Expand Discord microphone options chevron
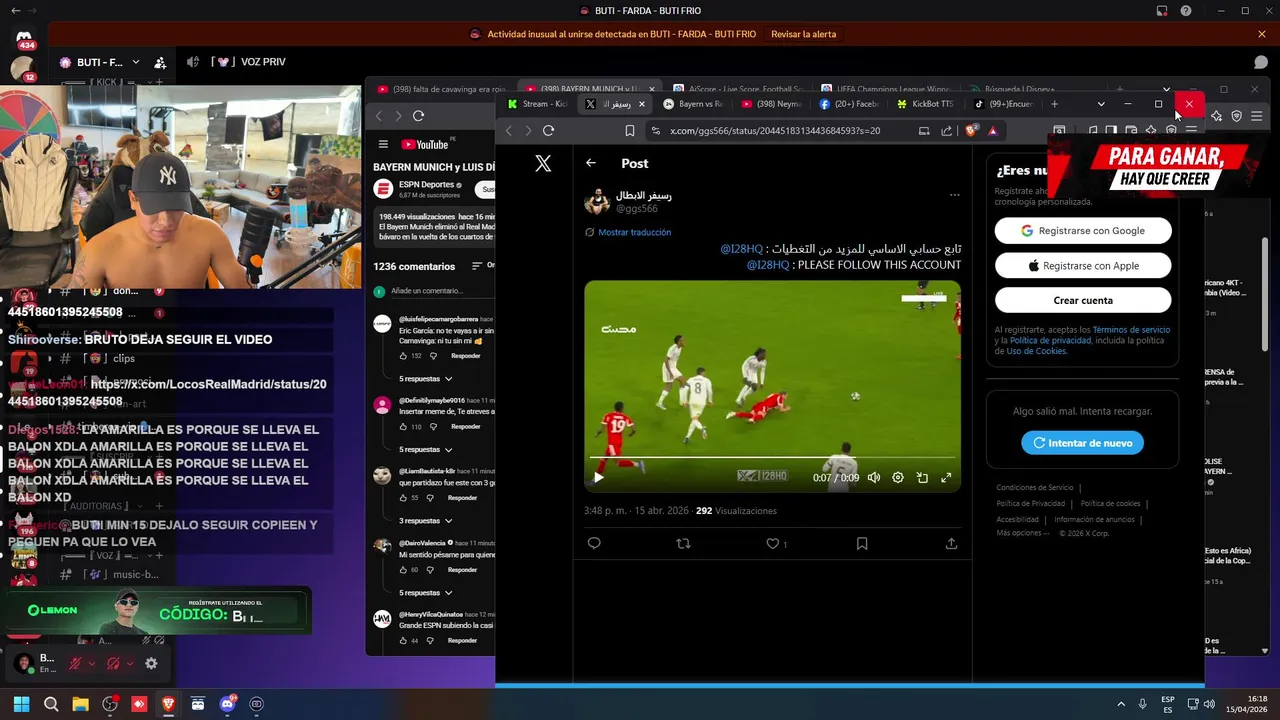Viewport: 1280px width, 720px height. point(92,663)
